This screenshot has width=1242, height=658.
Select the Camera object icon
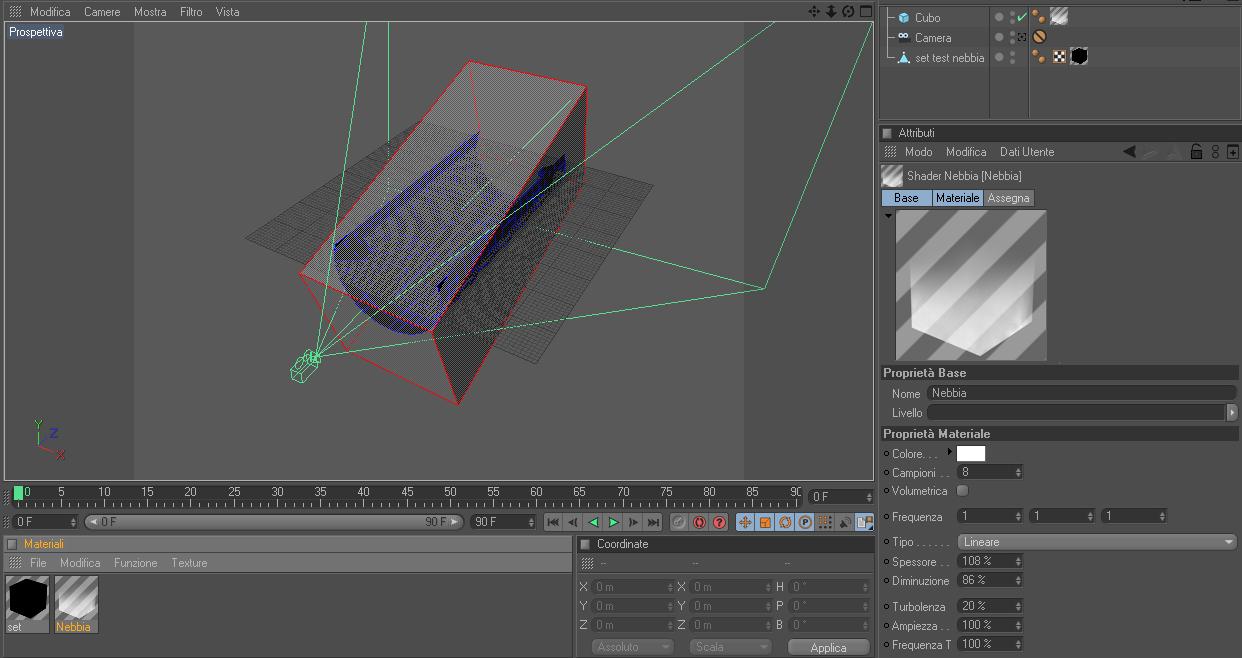tap(904, 37)
